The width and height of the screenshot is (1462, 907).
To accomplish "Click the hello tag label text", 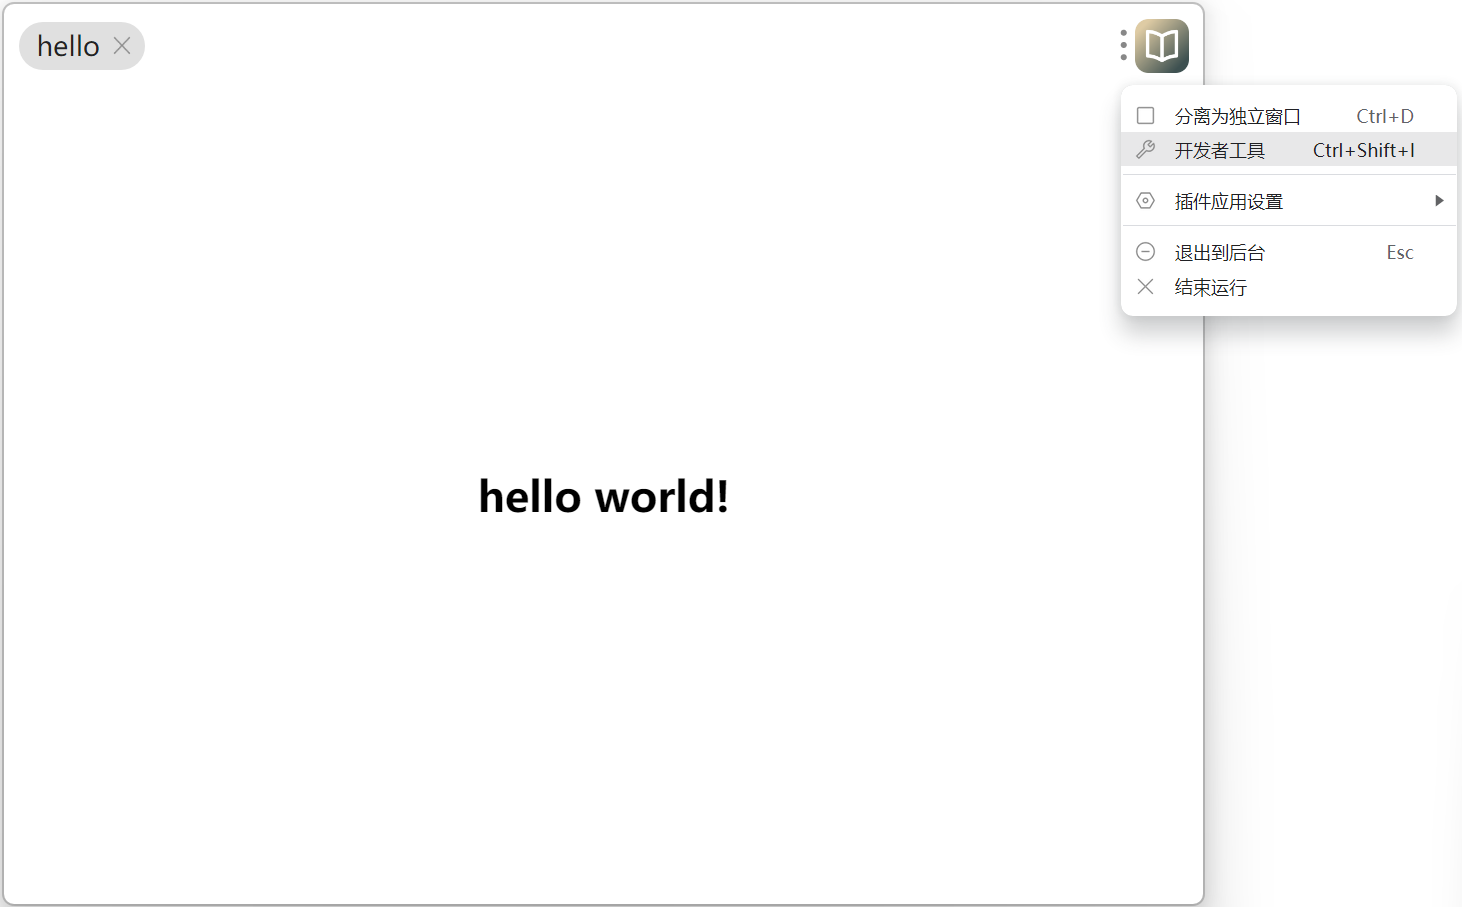I will pyautogui.click(x=66, y=45).
